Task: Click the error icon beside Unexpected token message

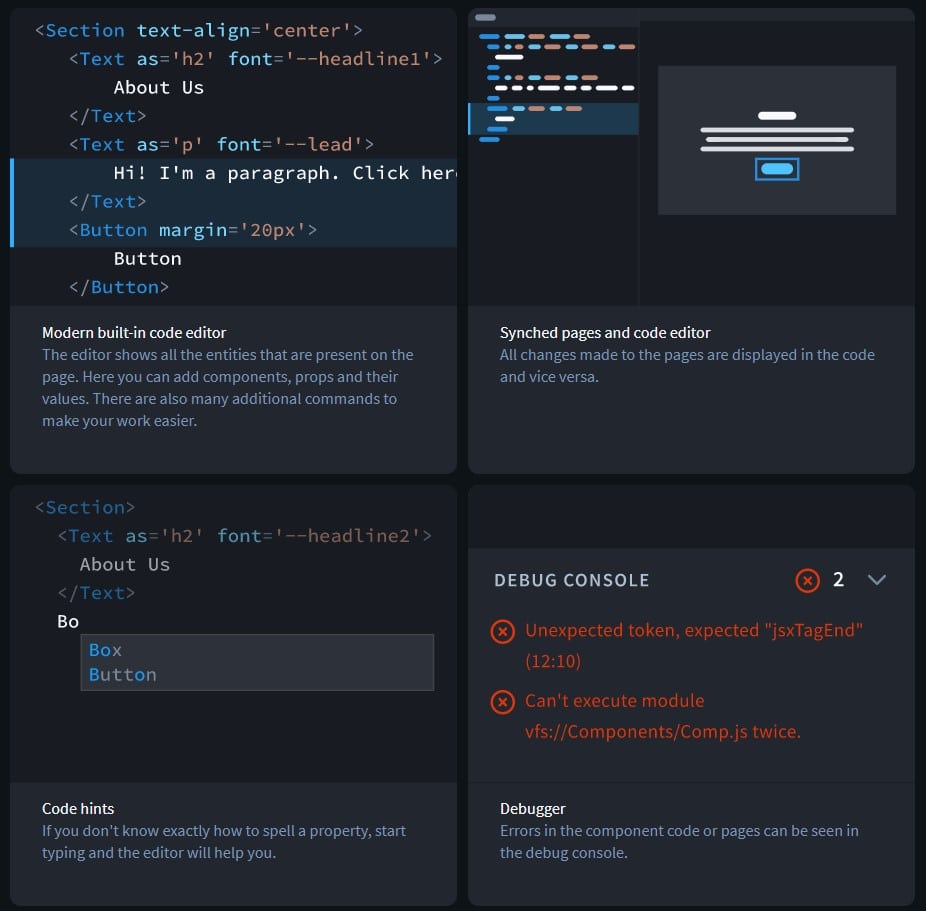Action: pos(502,631)
